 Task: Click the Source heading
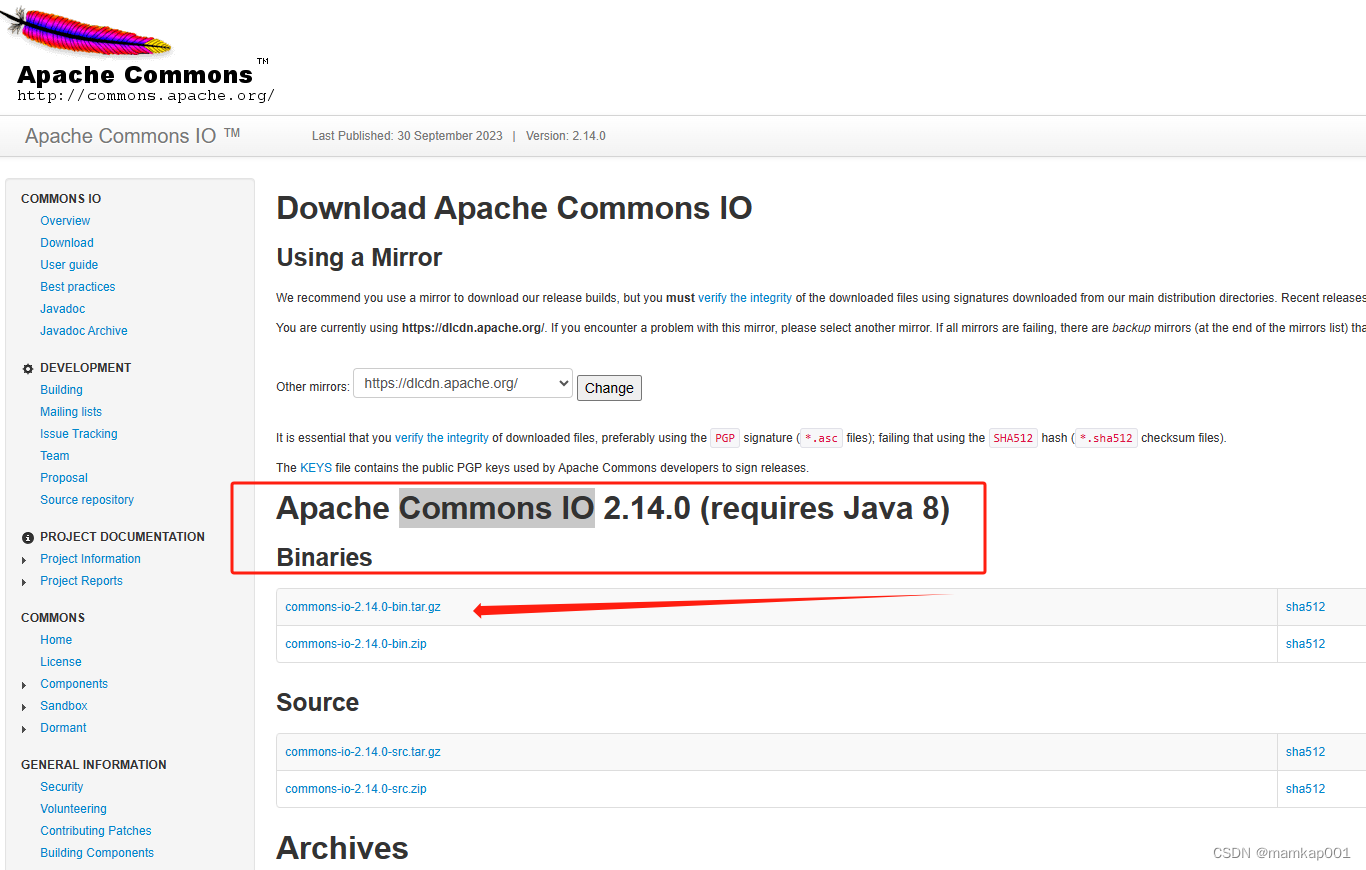318,702
